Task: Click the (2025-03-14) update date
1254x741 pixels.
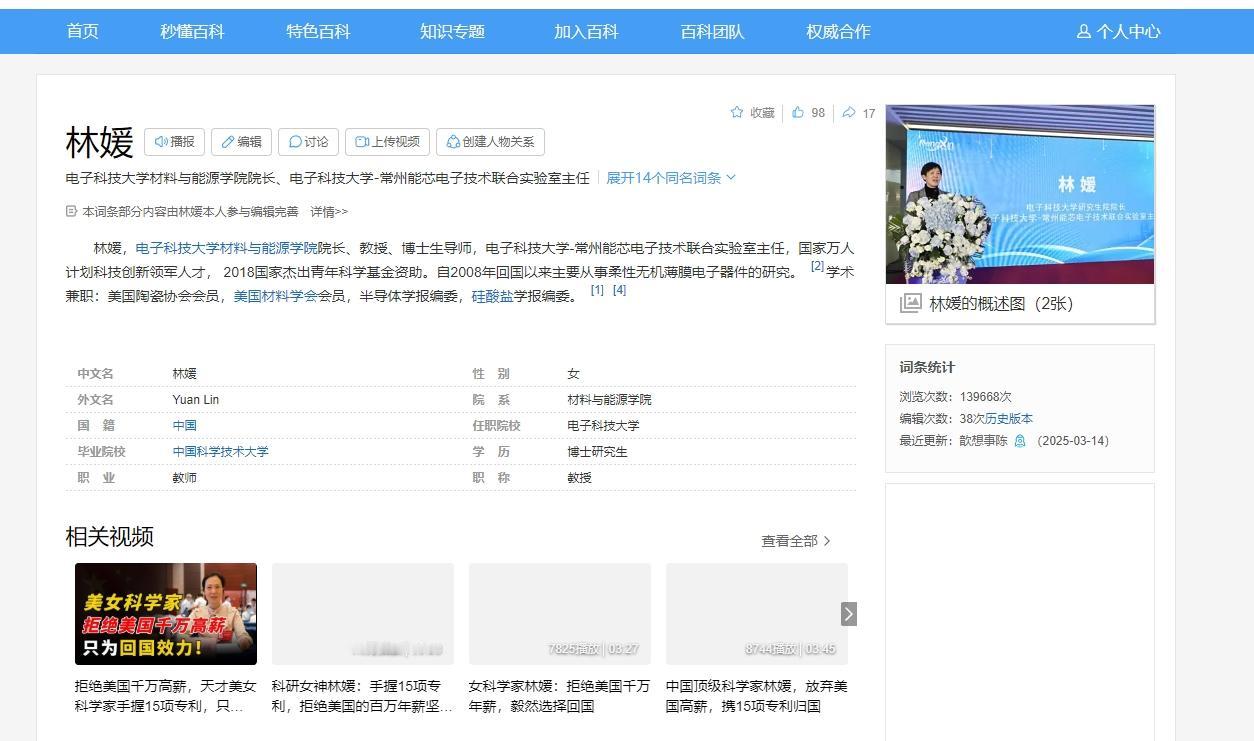Action: coord(1073,441)
